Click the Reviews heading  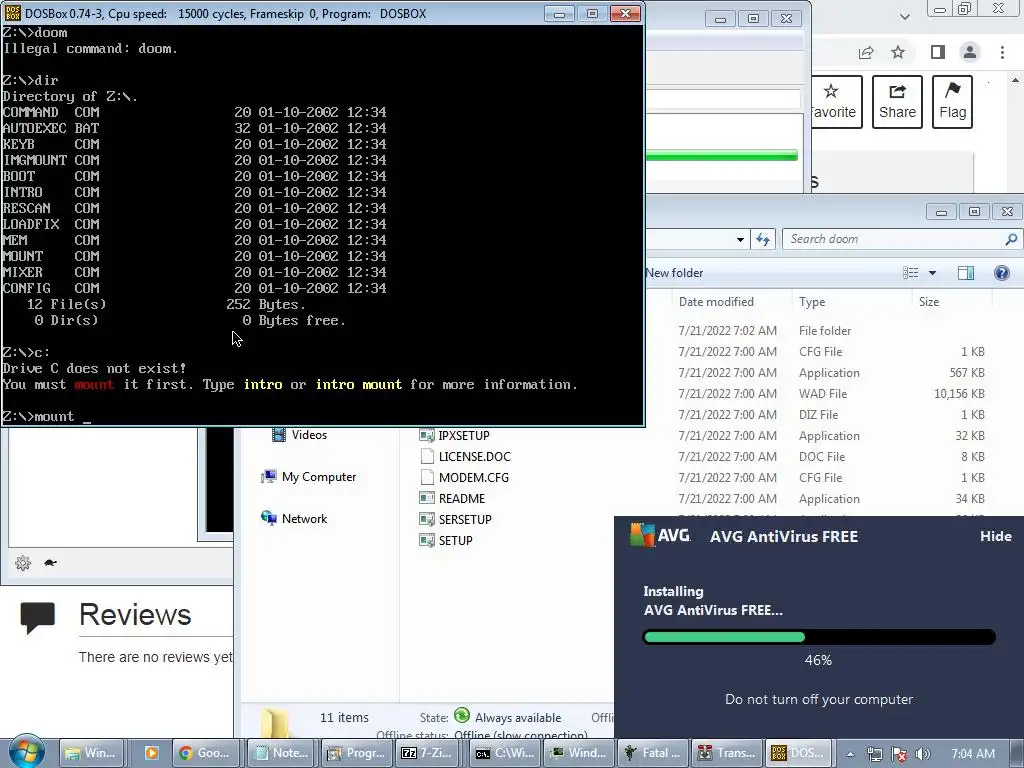135,615
